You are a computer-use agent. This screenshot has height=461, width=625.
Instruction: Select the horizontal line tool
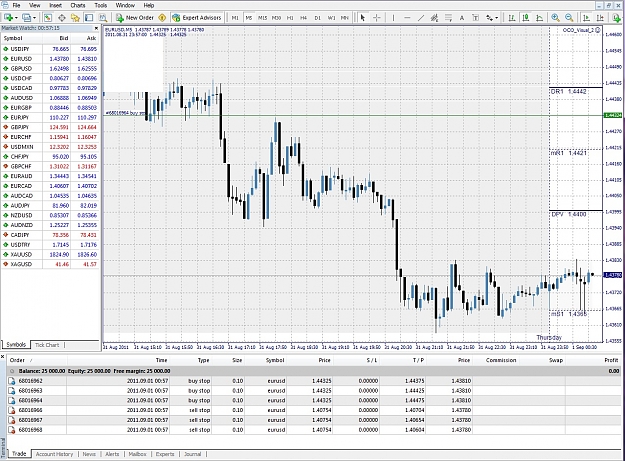pyautogui.click(x=407, y=18)
